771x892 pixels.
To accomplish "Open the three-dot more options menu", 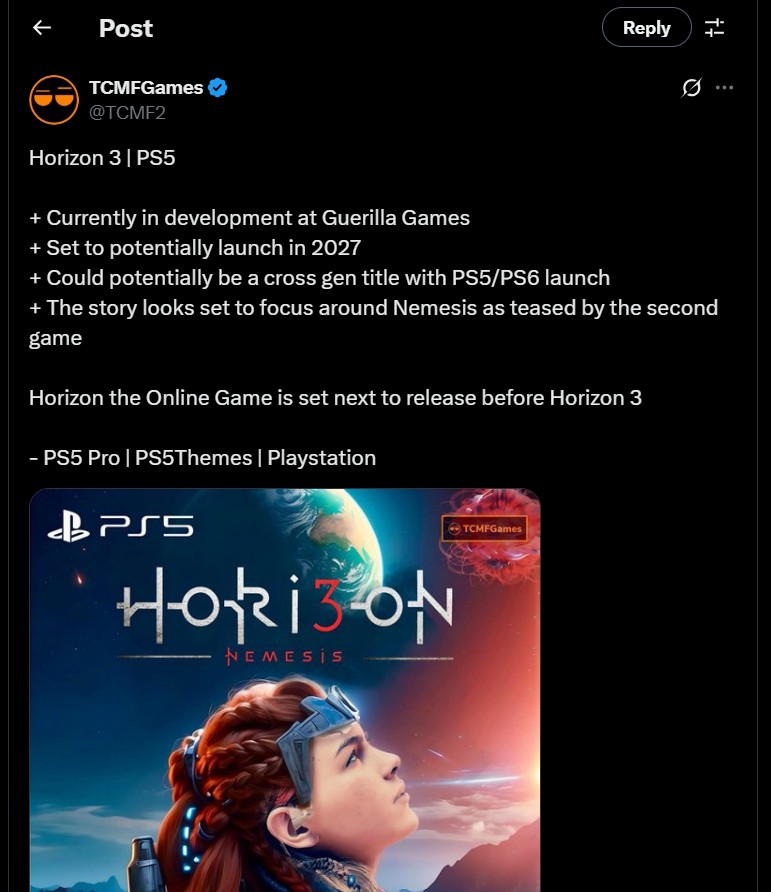I will click(x=724, y=88).
